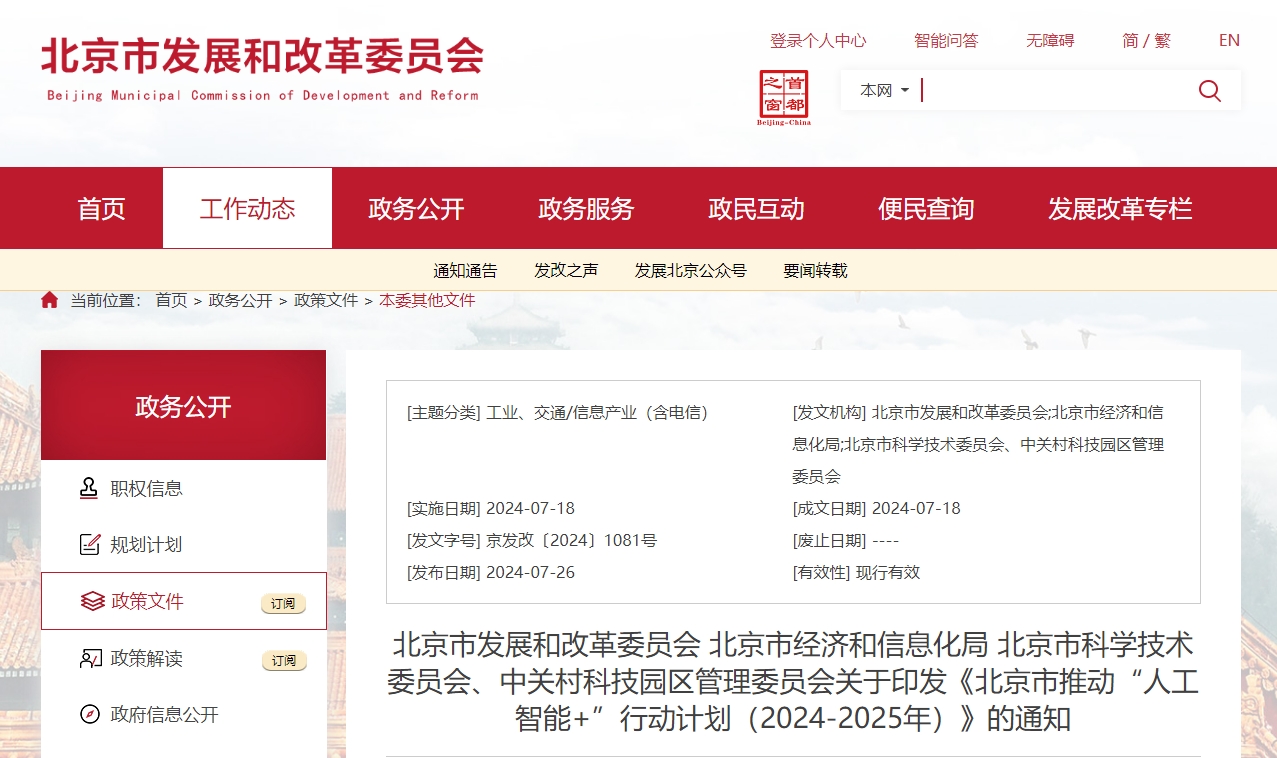Image resolution: width=1277 pixels, height=758 pixels.
Task: Click the 发文机构 issuing agencies text
Action: pyautogui.click(x=979, y=444)
